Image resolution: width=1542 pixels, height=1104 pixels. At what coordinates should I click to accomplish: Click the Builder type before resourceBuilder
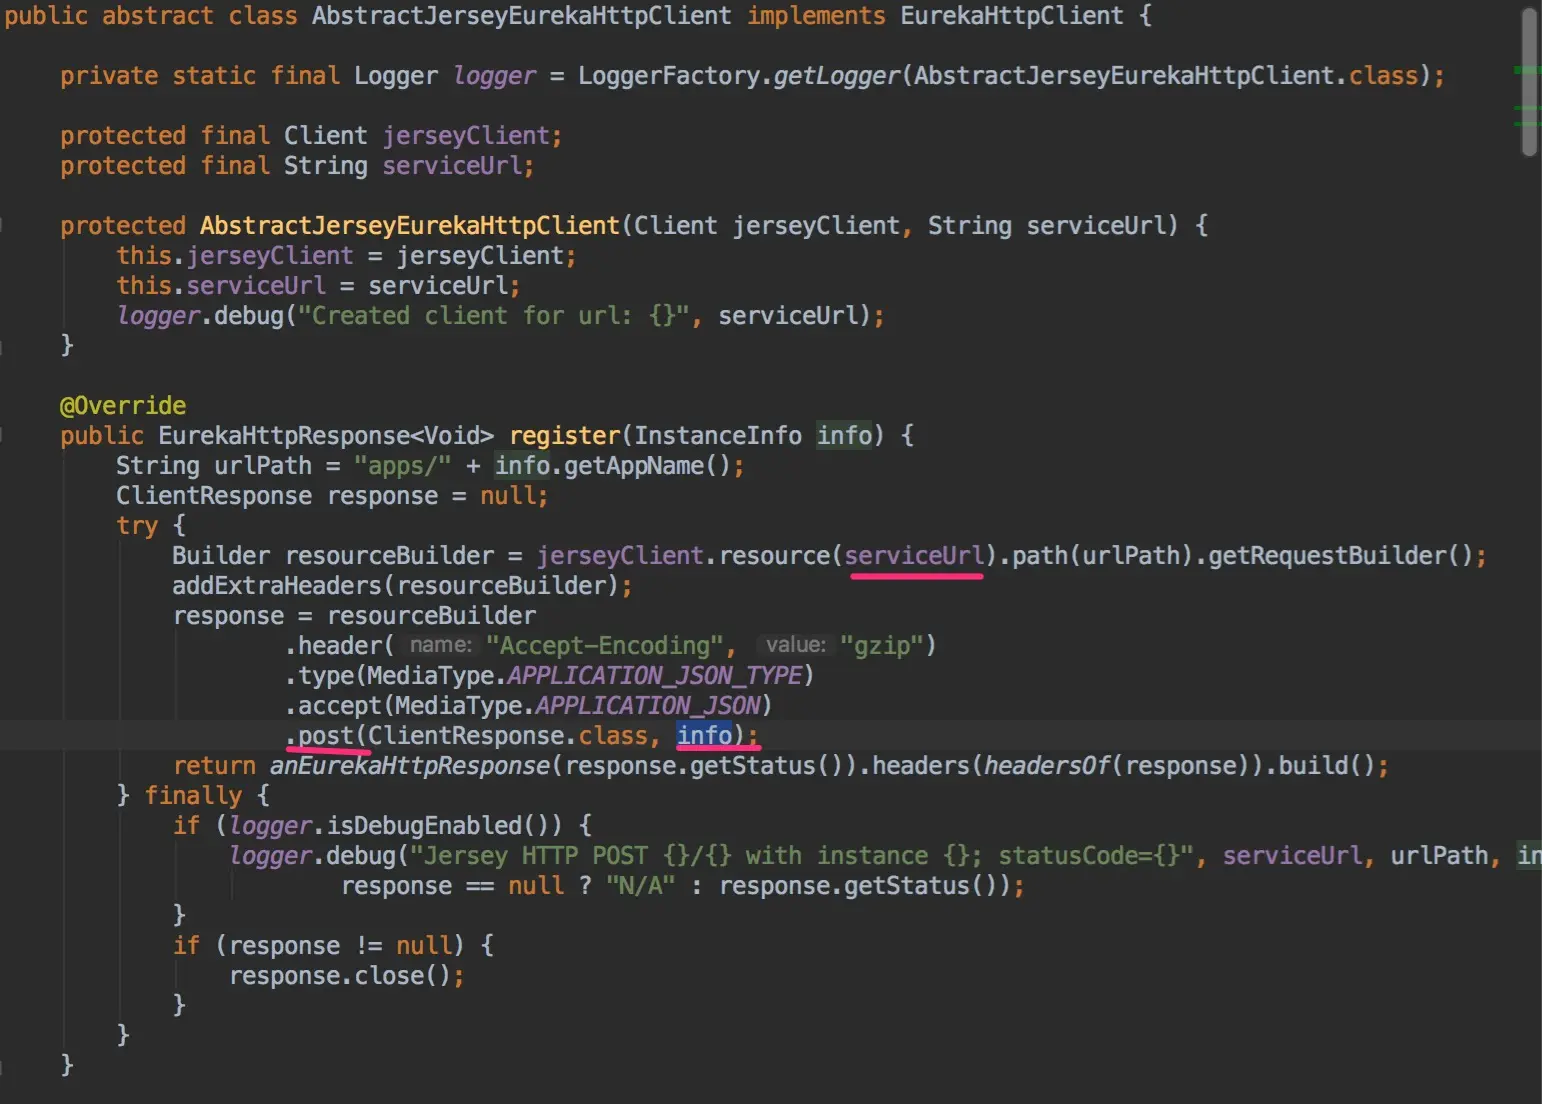point(221,556)
